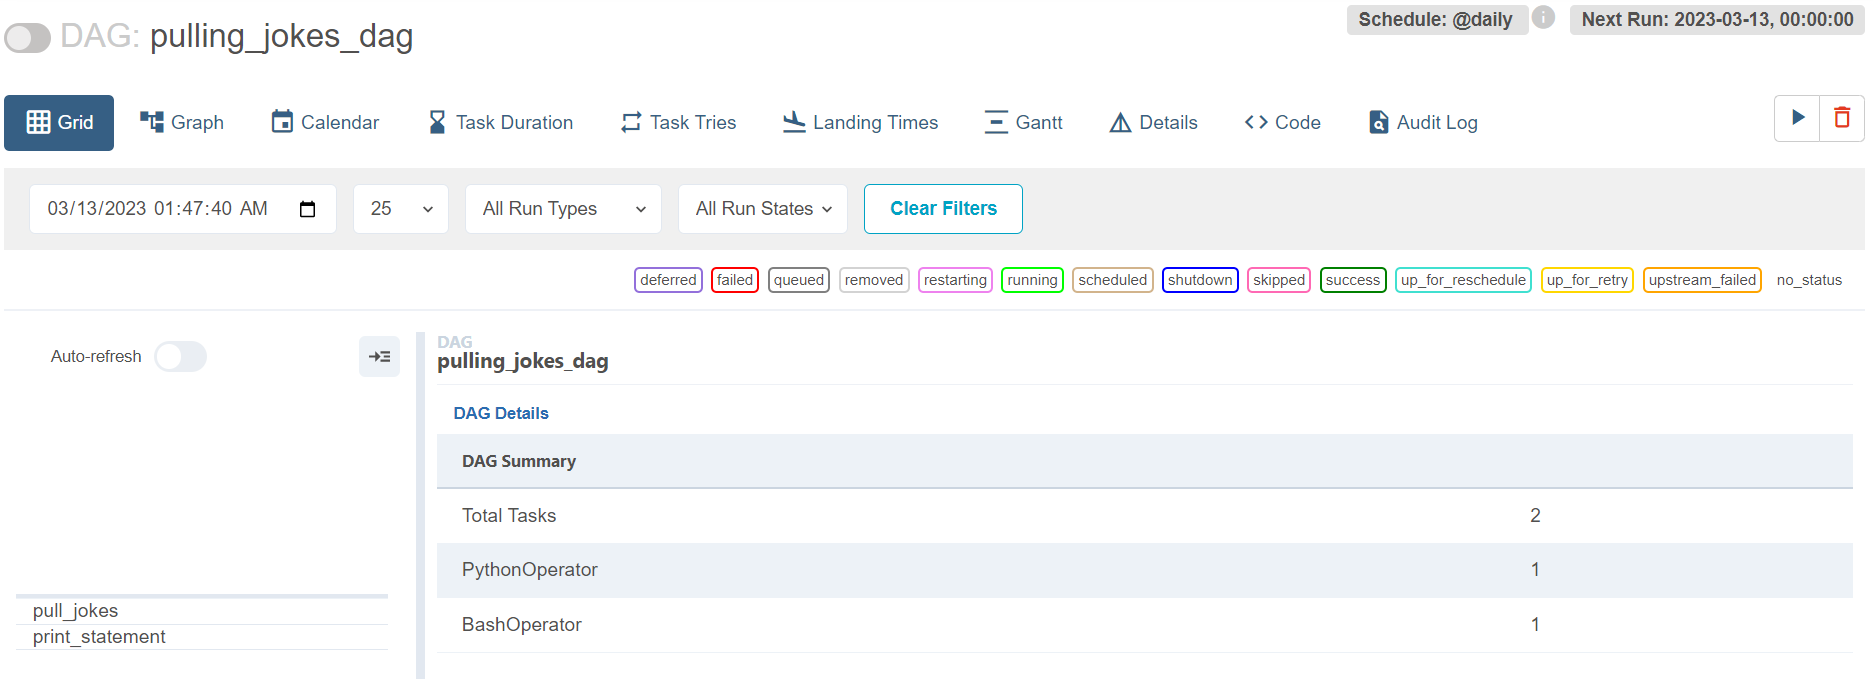Expand the 25 runs count dropdown

(400, 209)
